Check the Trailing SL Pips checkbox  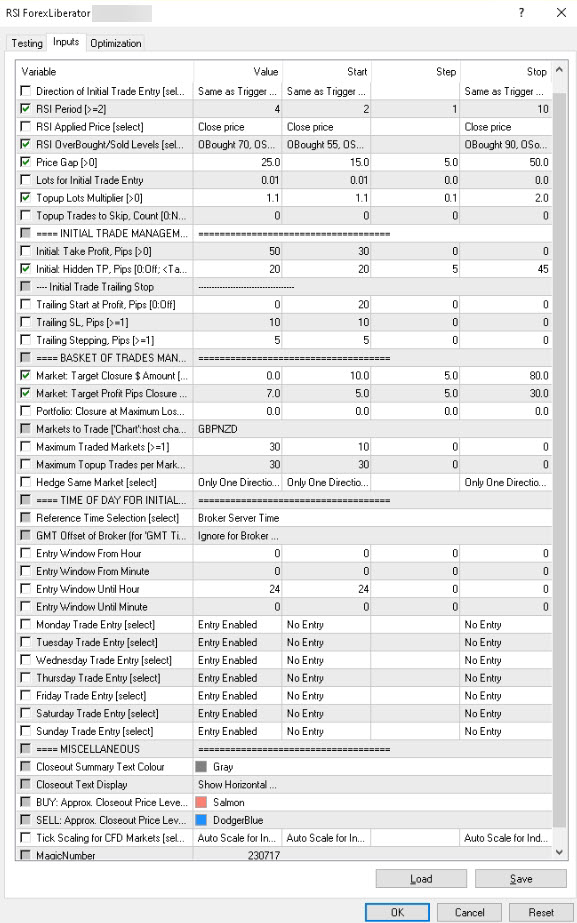[25, 322]
